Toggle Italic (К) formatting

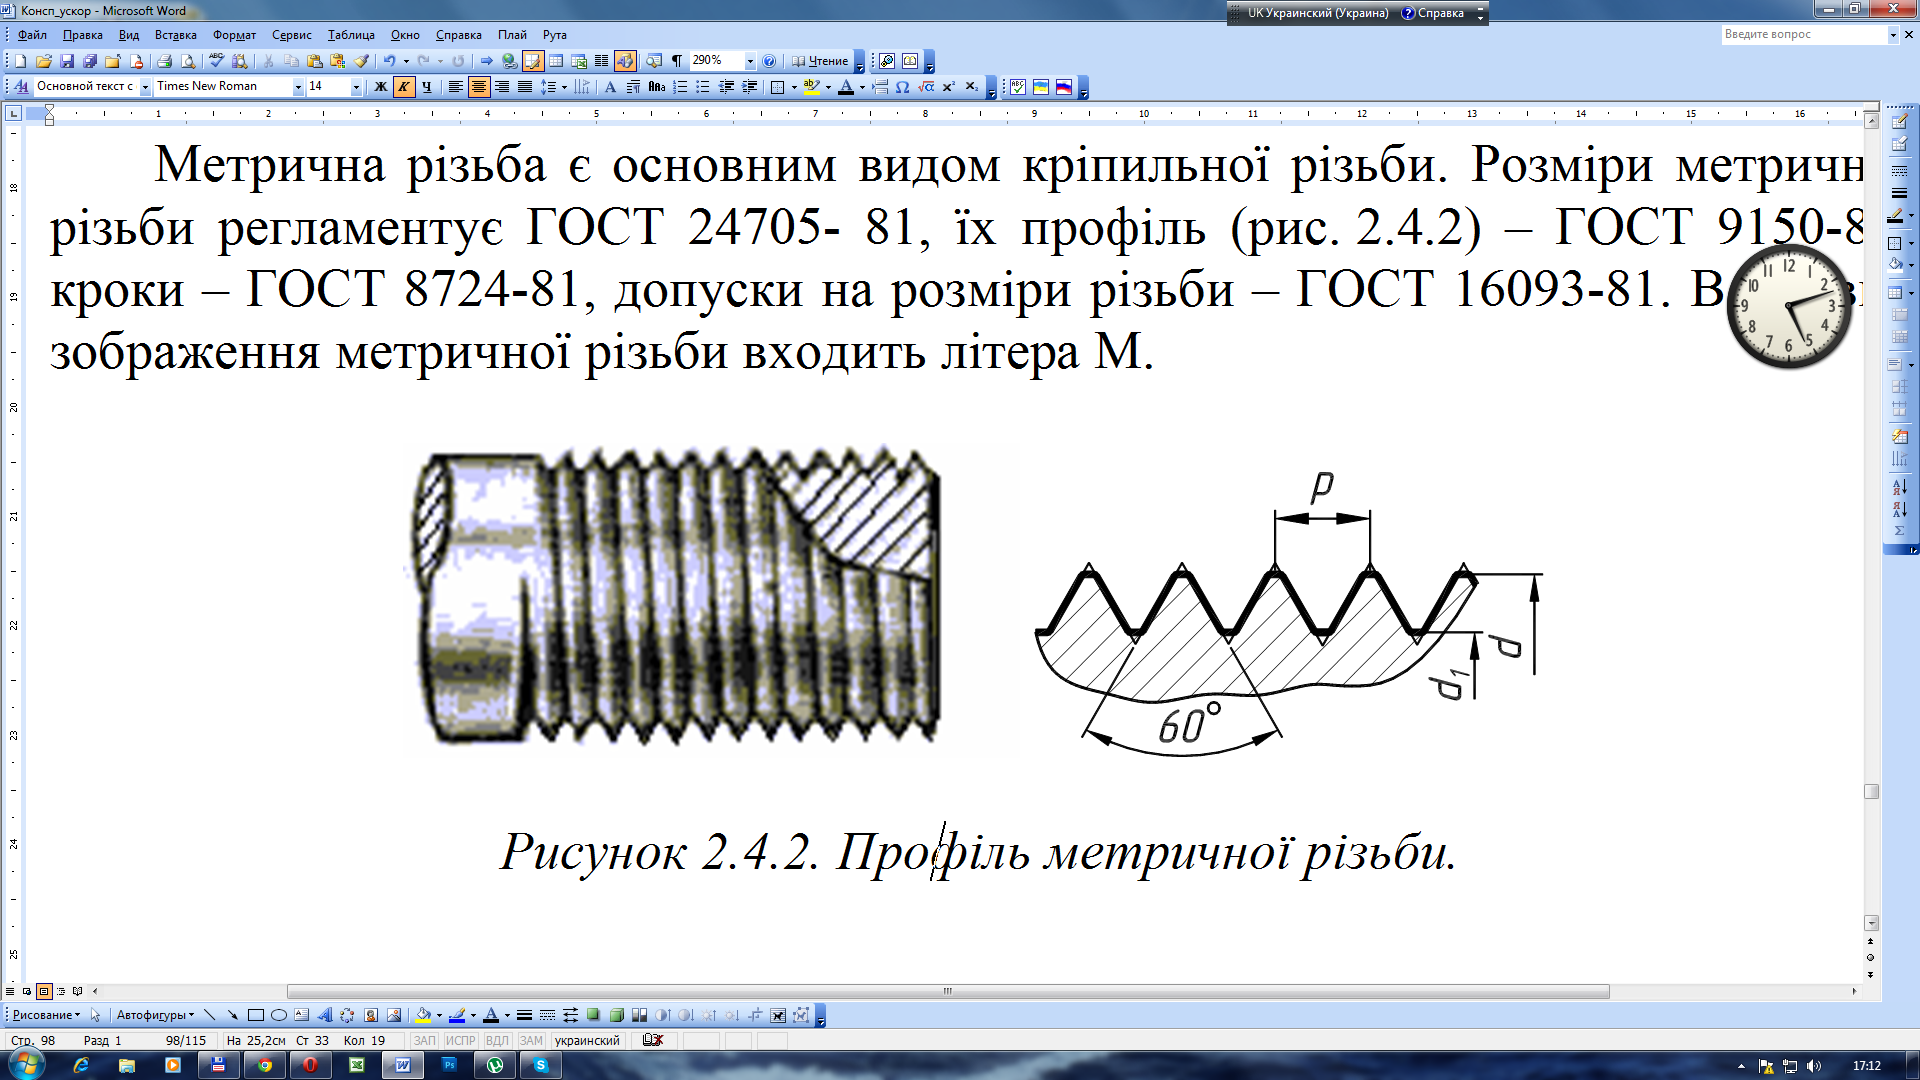pyautogui.click(x=404, y=87)
